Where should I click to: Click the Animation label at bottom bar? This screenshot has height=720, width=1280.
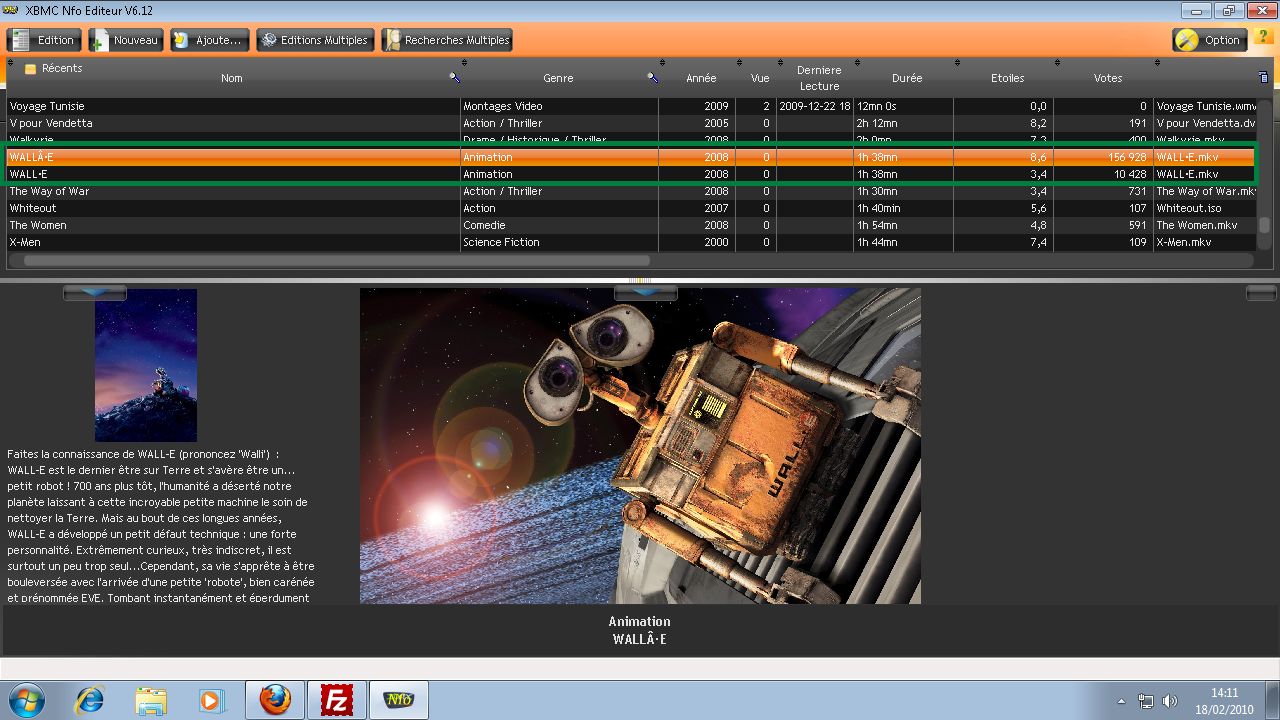(640, 622)
